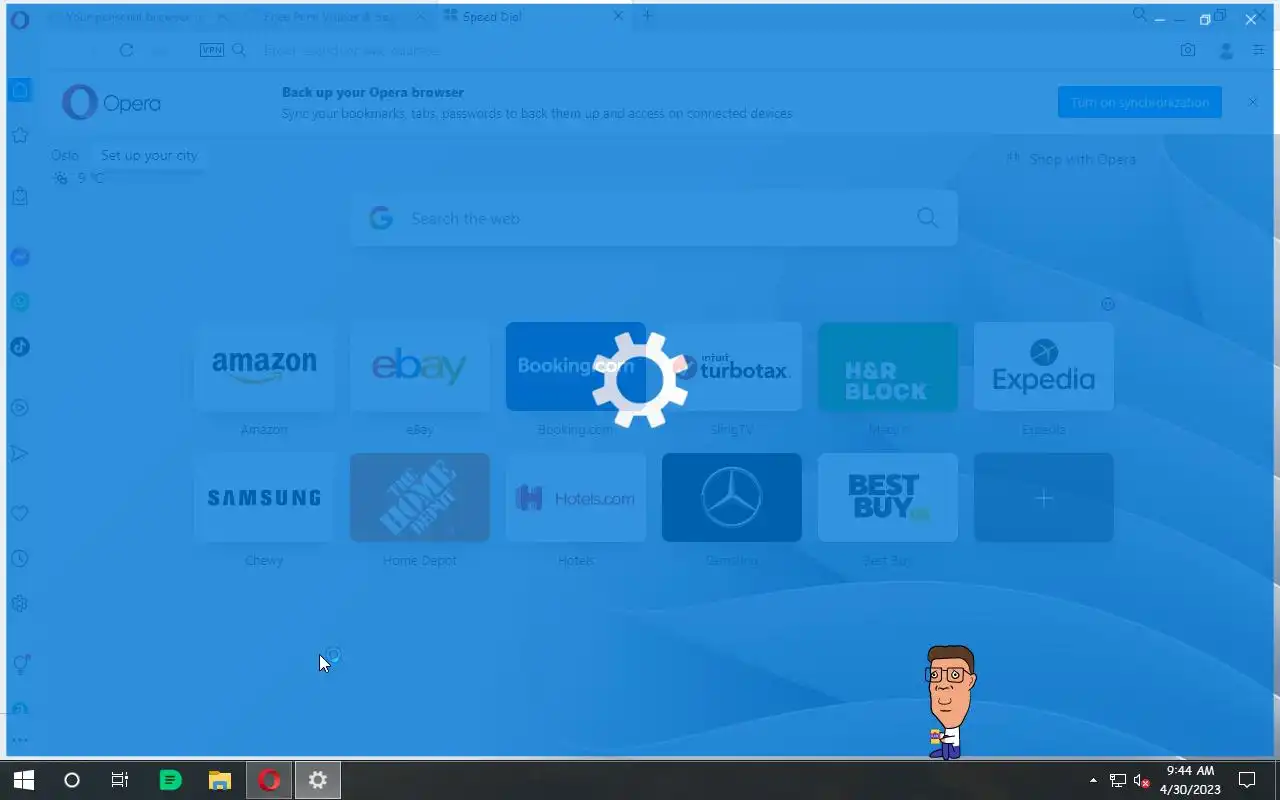This screenshot has width=1280, height=800.
Task: Open the profile account icon
Action: pos(1226,50)
